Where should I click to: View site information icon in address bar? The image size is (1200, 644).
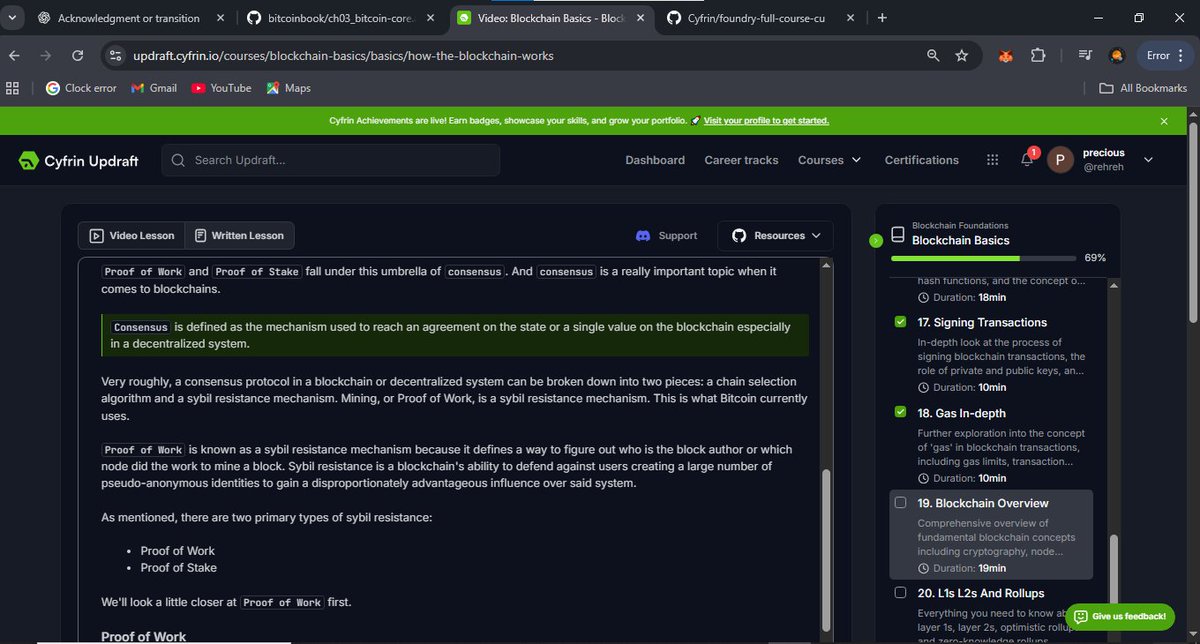[115, 56]
